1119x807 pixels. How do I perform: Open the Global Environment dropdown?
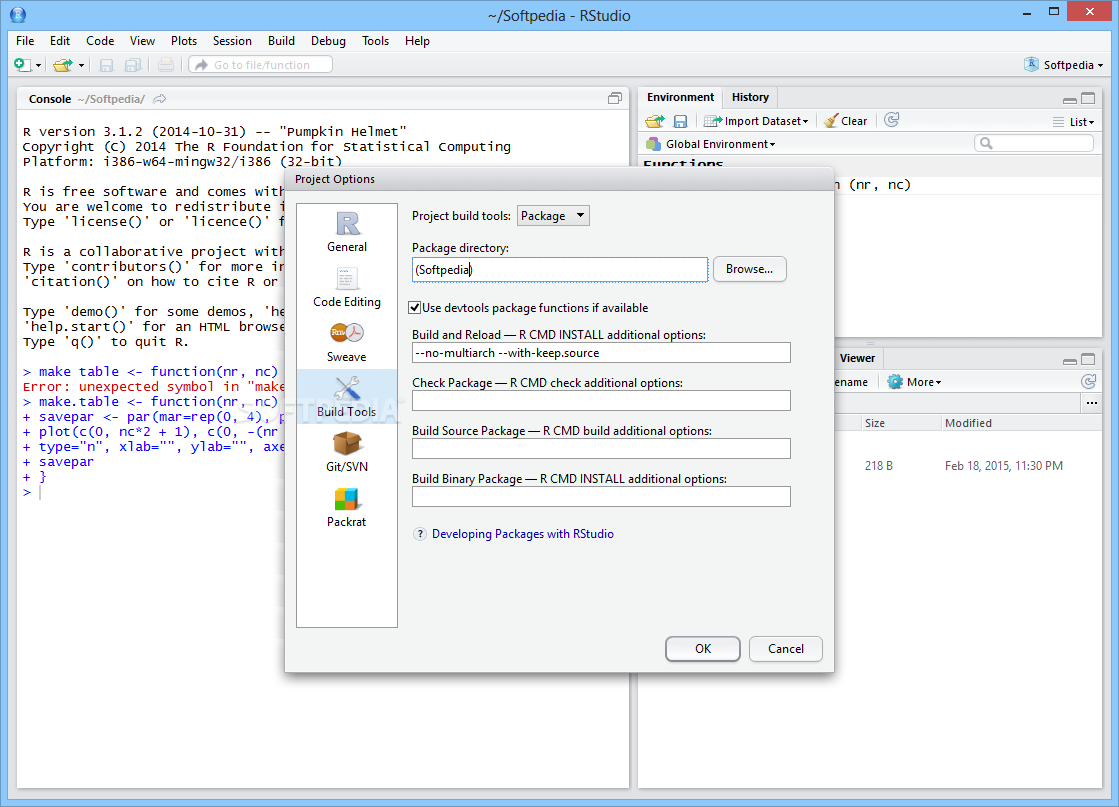711,144
